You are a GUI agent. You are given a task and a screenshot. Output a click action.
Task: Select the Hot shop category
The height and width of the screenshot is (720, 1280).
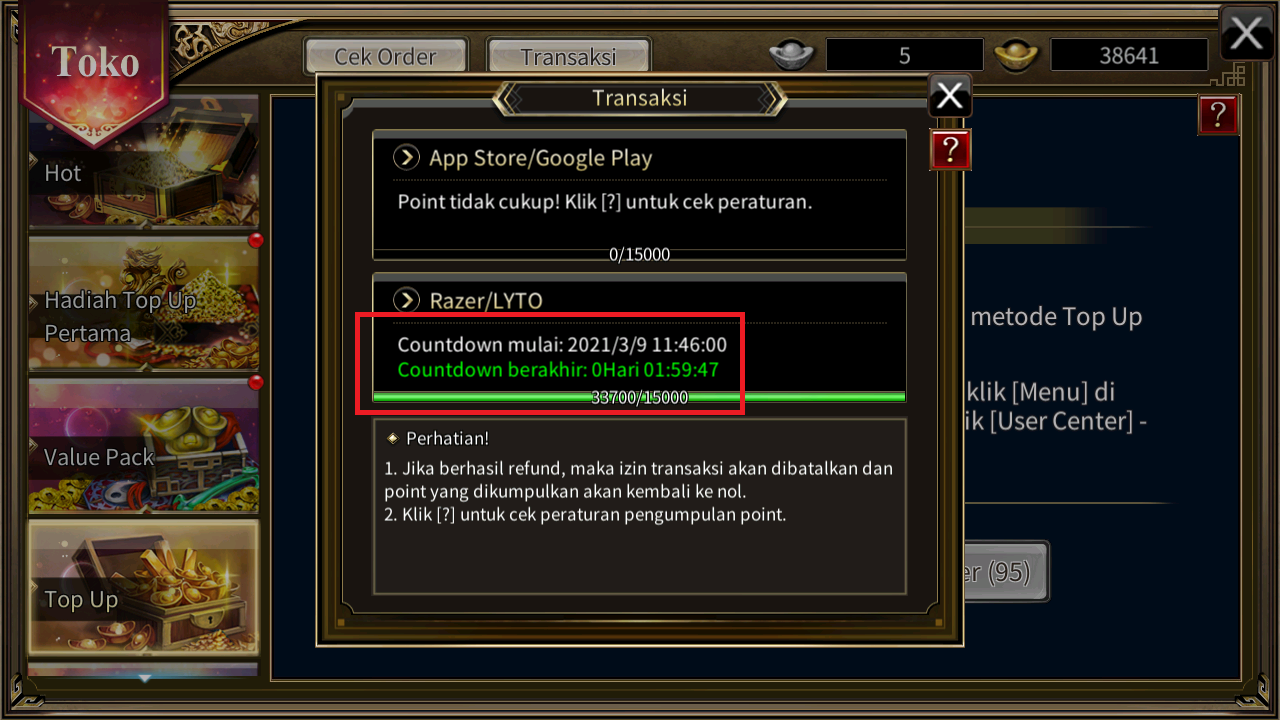(x=144, y=162)
